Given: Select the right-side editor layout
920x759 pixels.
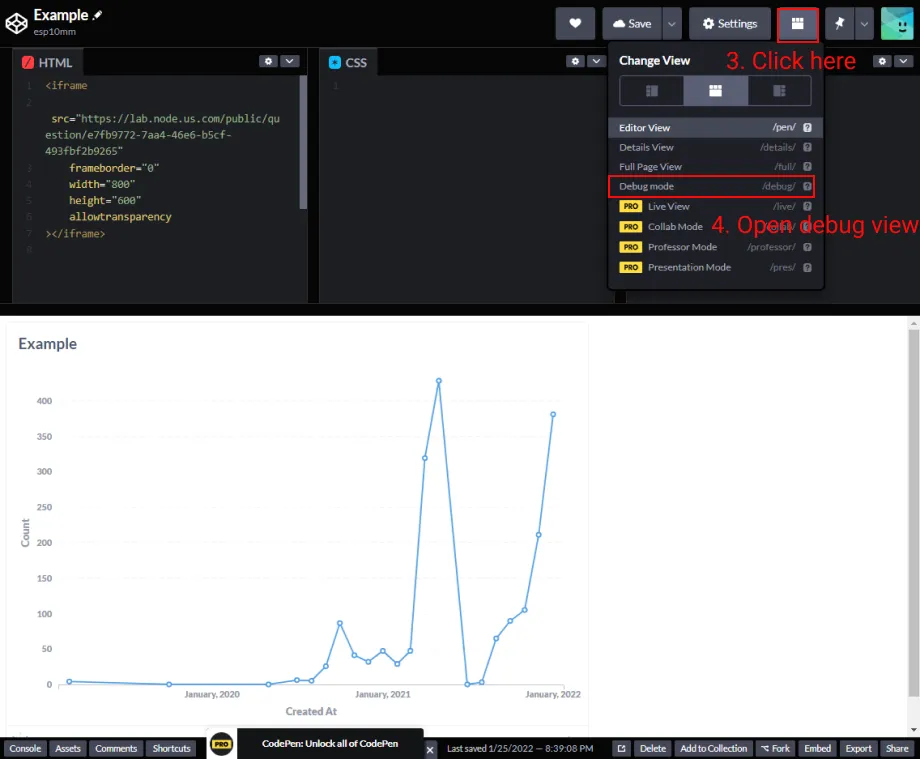Looking at the screenshot, I should pyautogui.click(x=779, y=91).
